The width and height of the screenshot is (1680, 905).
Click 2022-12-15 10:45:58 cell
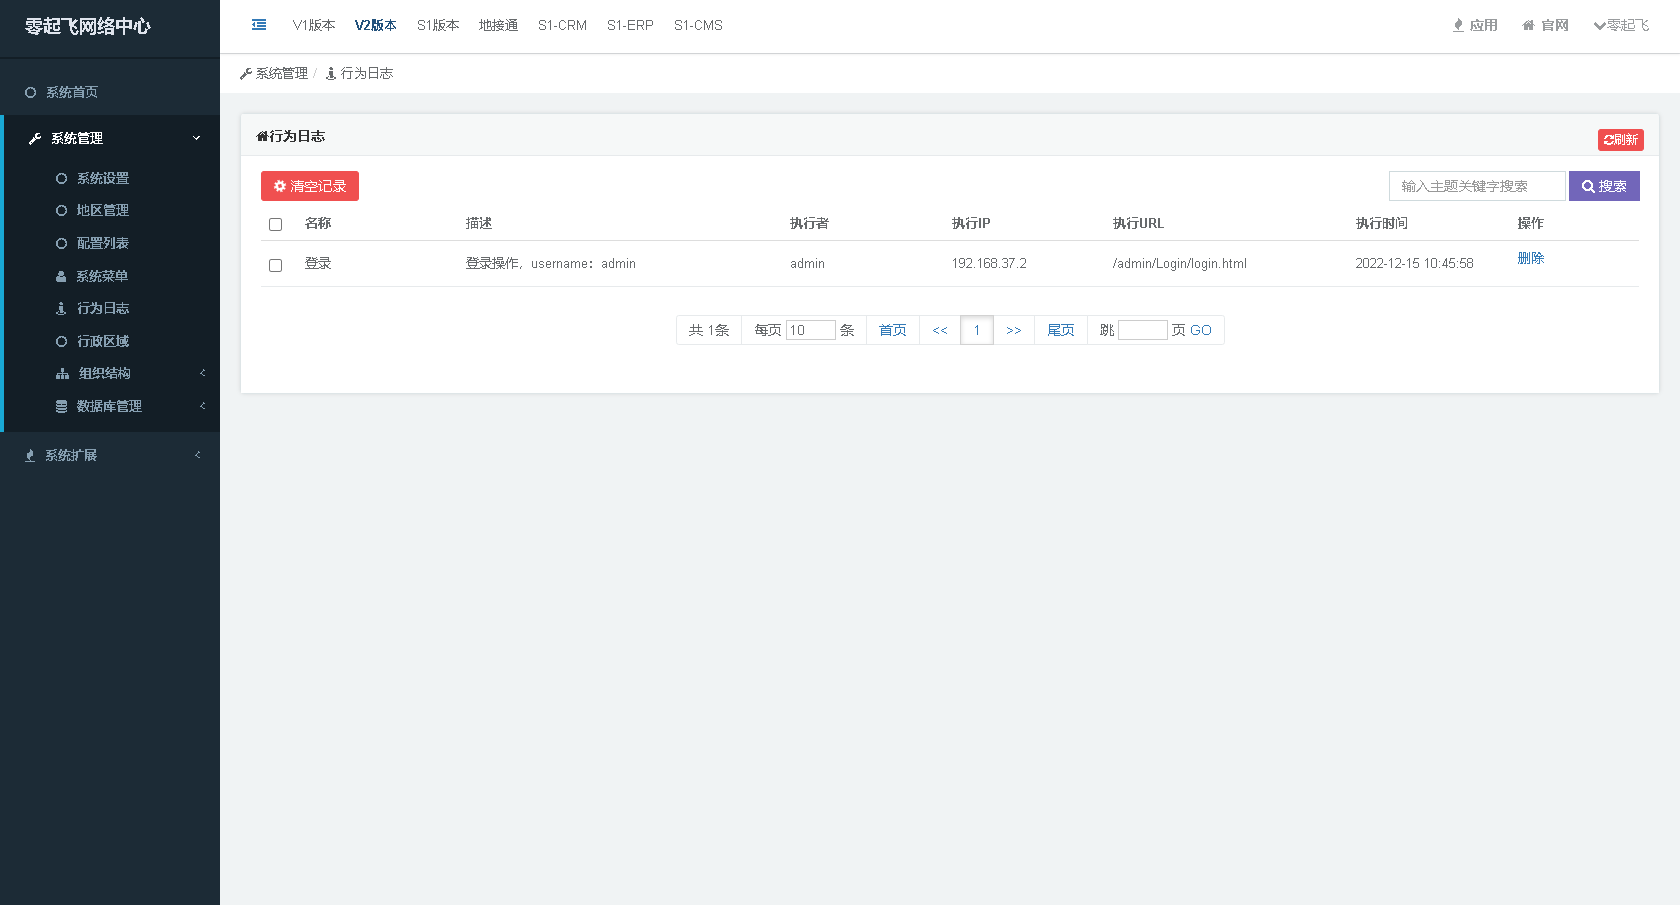point(1414,264)
